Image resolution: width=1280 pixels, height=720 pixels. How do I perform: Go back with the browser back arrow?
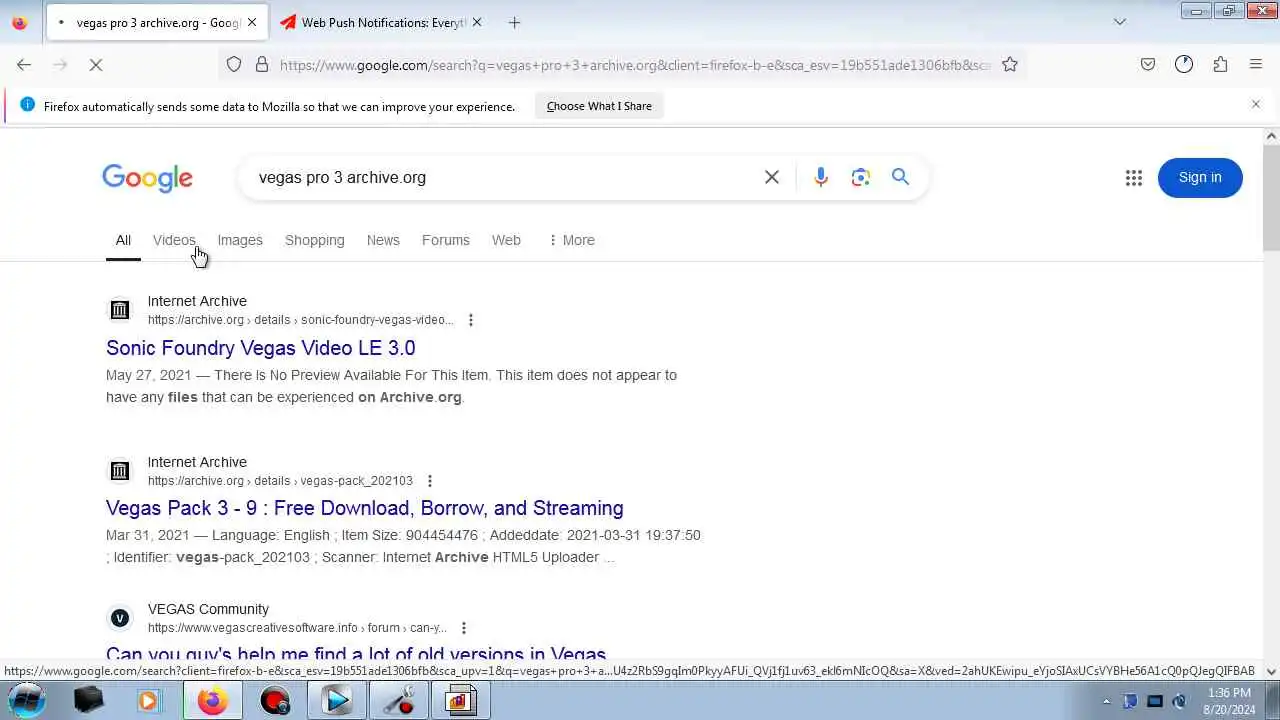pos(24,65)
